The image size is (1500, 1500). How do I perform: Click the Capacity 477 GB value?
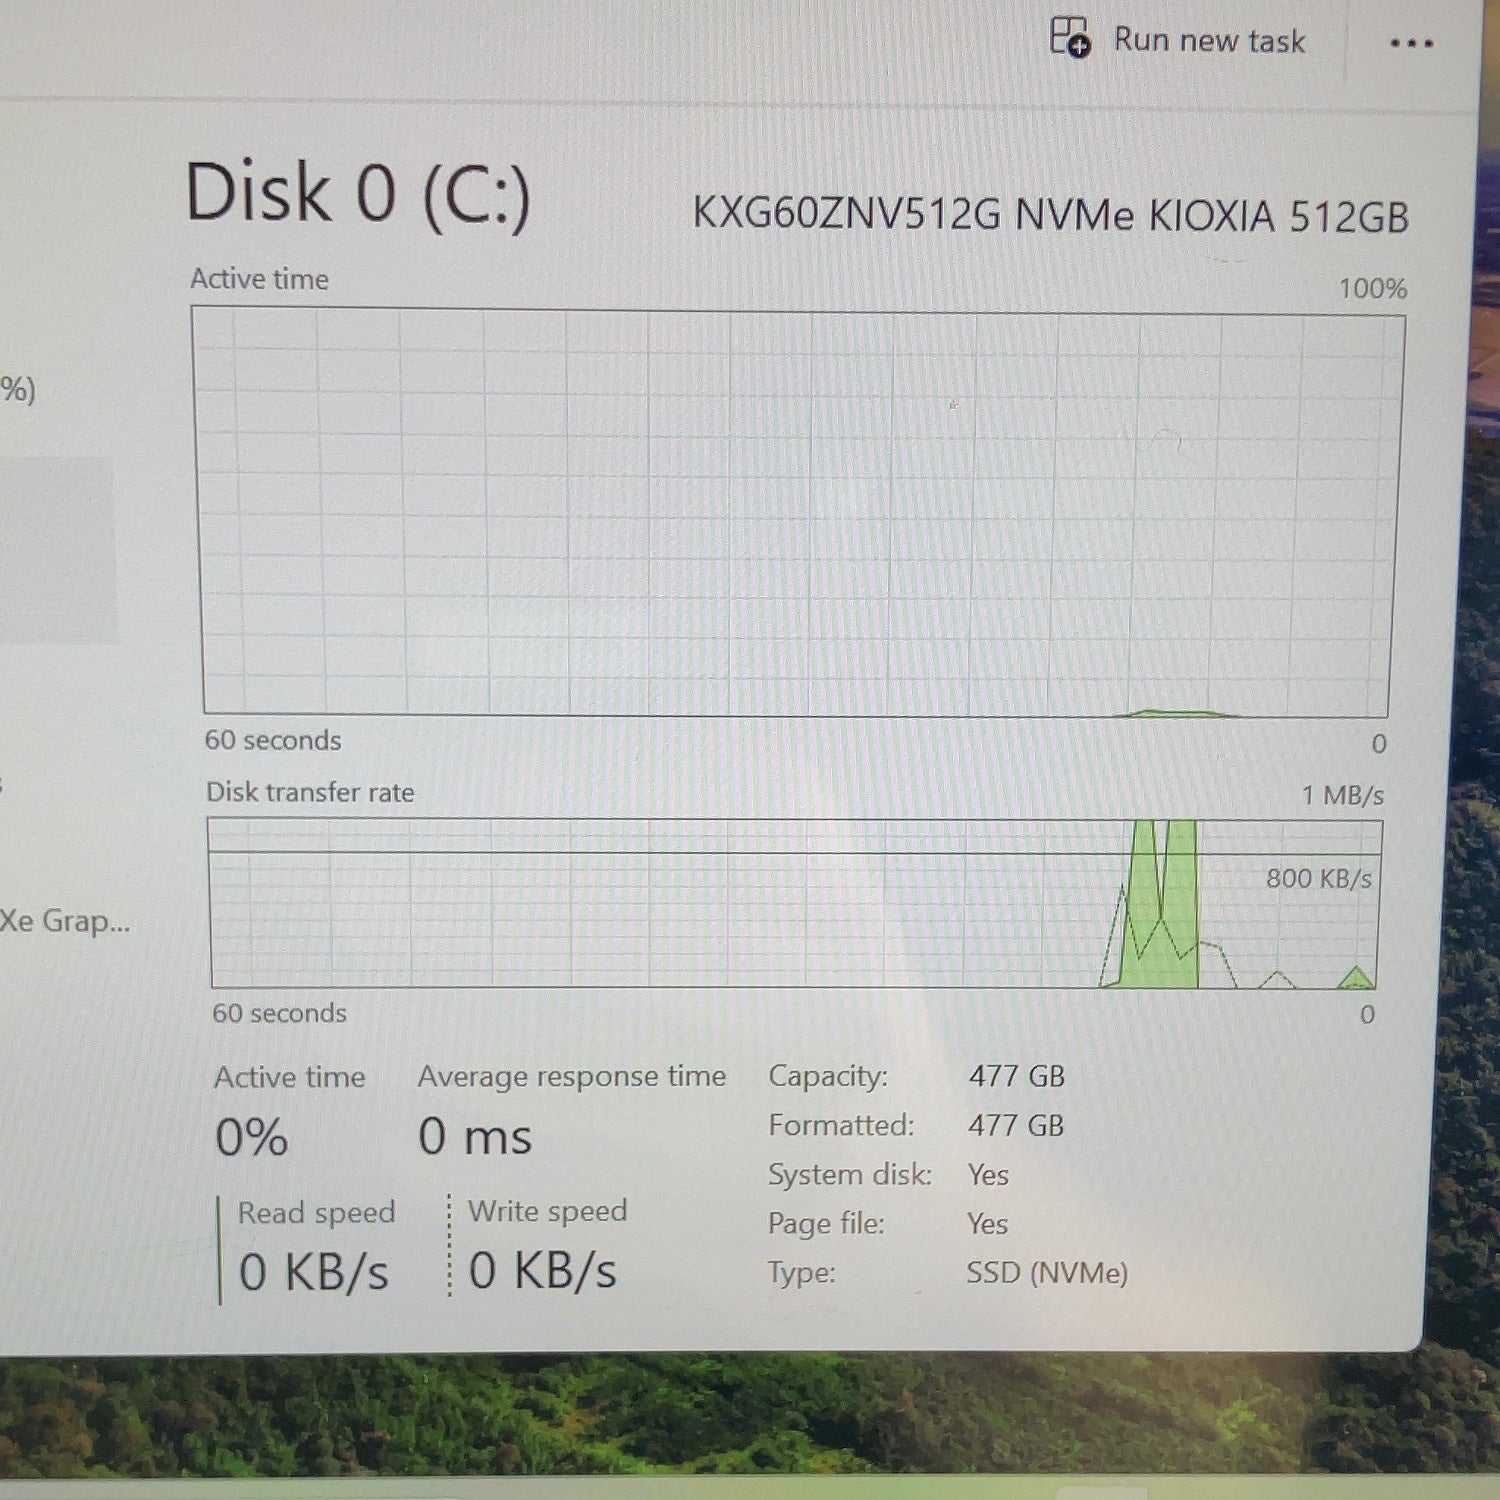click(x=1016, y=1076)
